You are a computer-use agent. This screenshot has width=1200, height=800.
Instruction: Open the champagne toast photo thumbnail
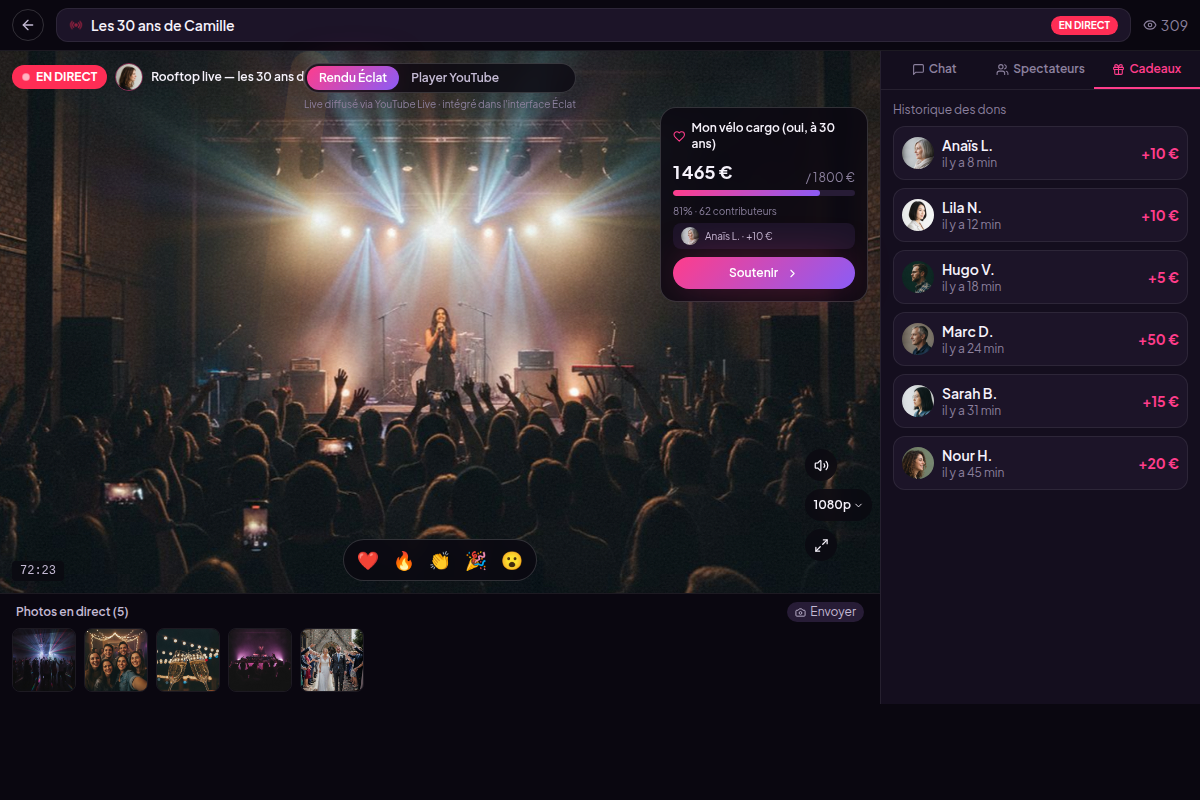coord(188,660)
